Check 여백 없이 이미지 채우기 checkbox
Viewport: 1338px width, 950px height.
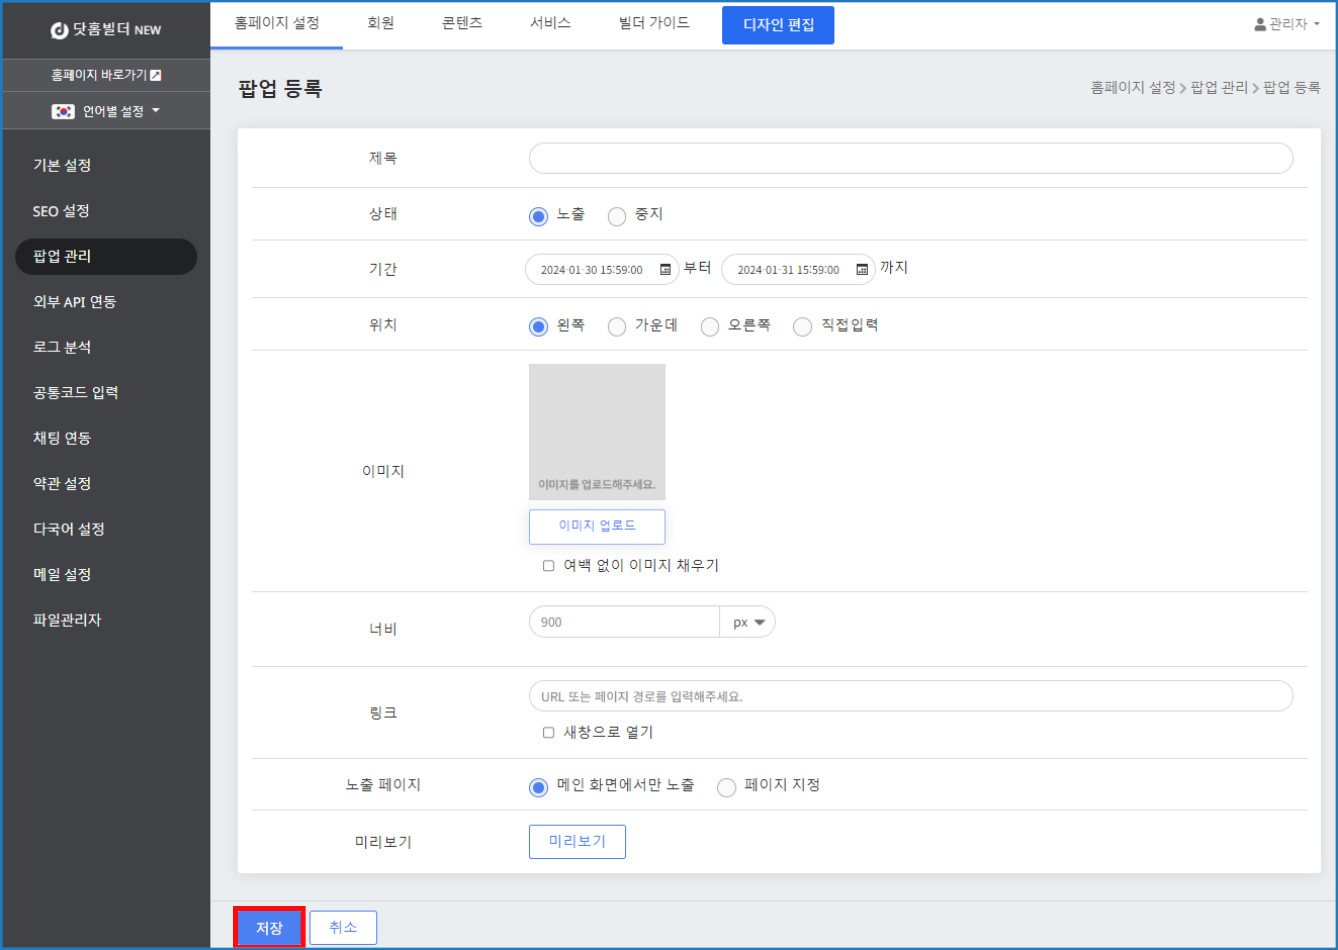(x=548, y=566)
